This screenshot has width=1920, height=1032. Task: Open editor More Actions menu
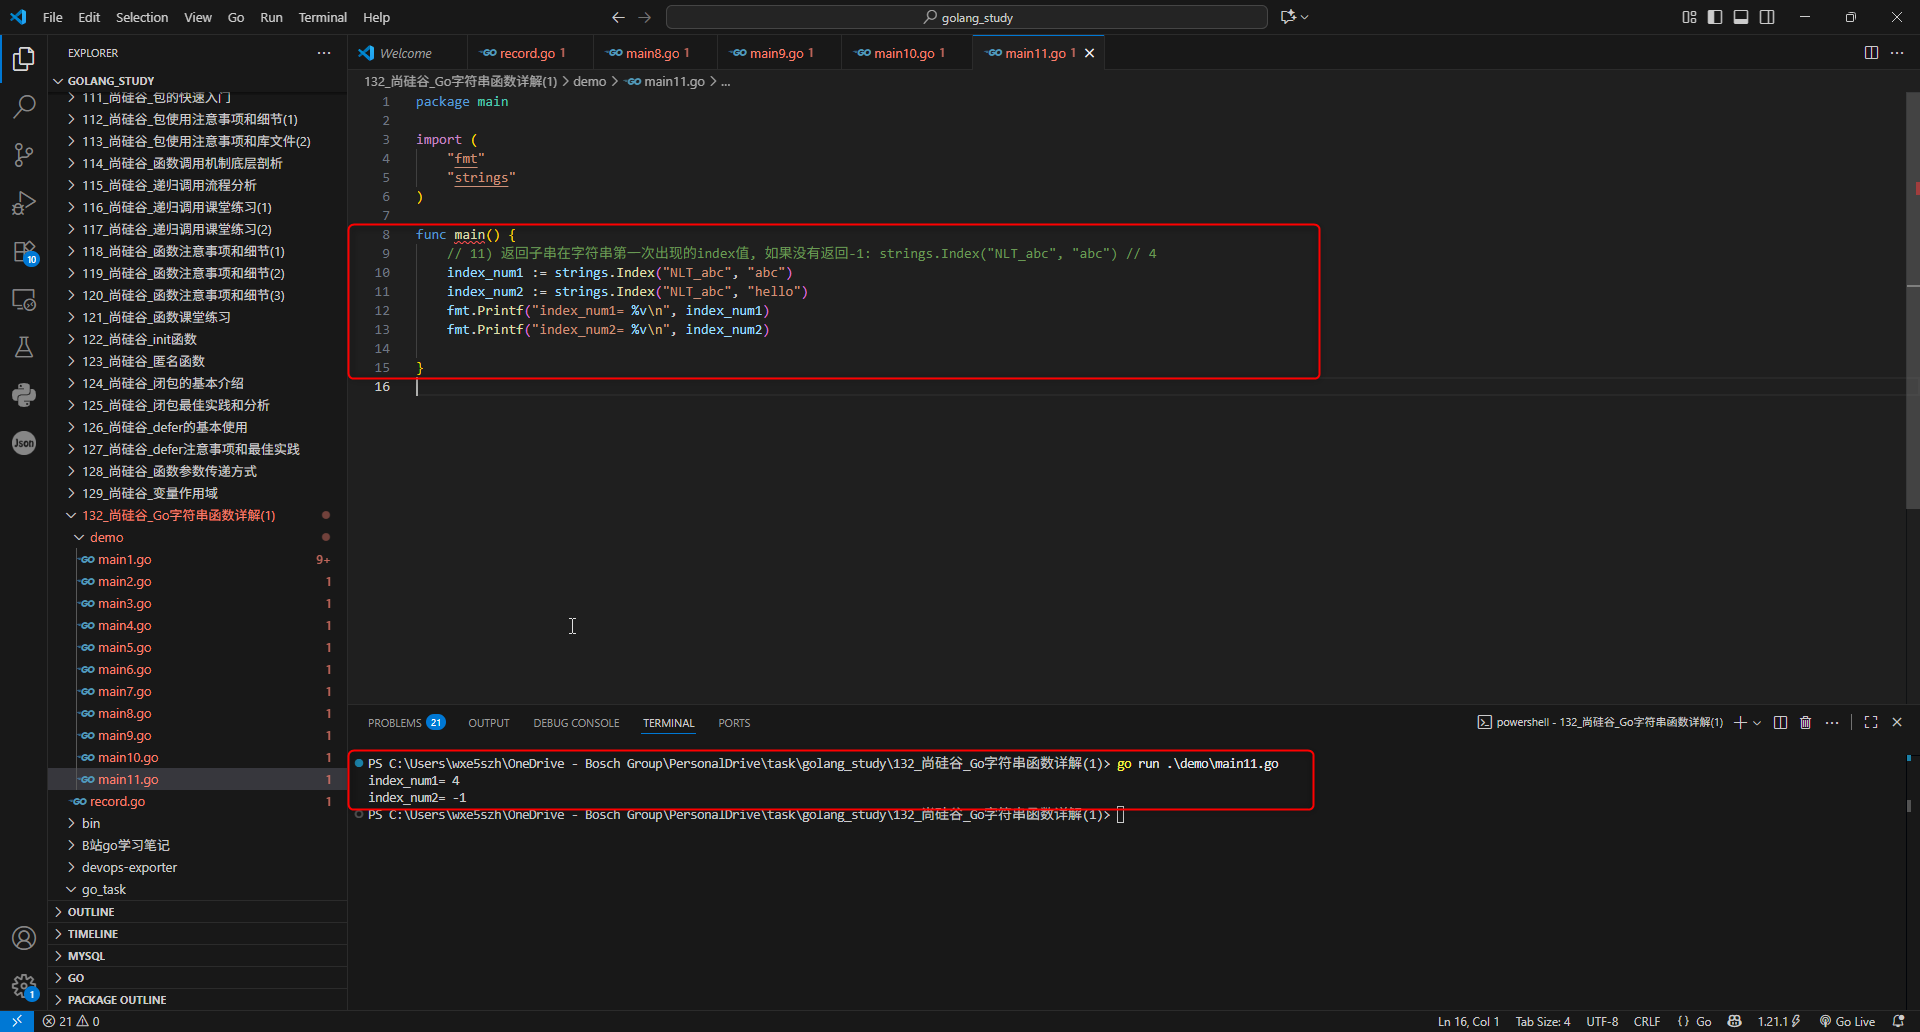click(1897, 53)
